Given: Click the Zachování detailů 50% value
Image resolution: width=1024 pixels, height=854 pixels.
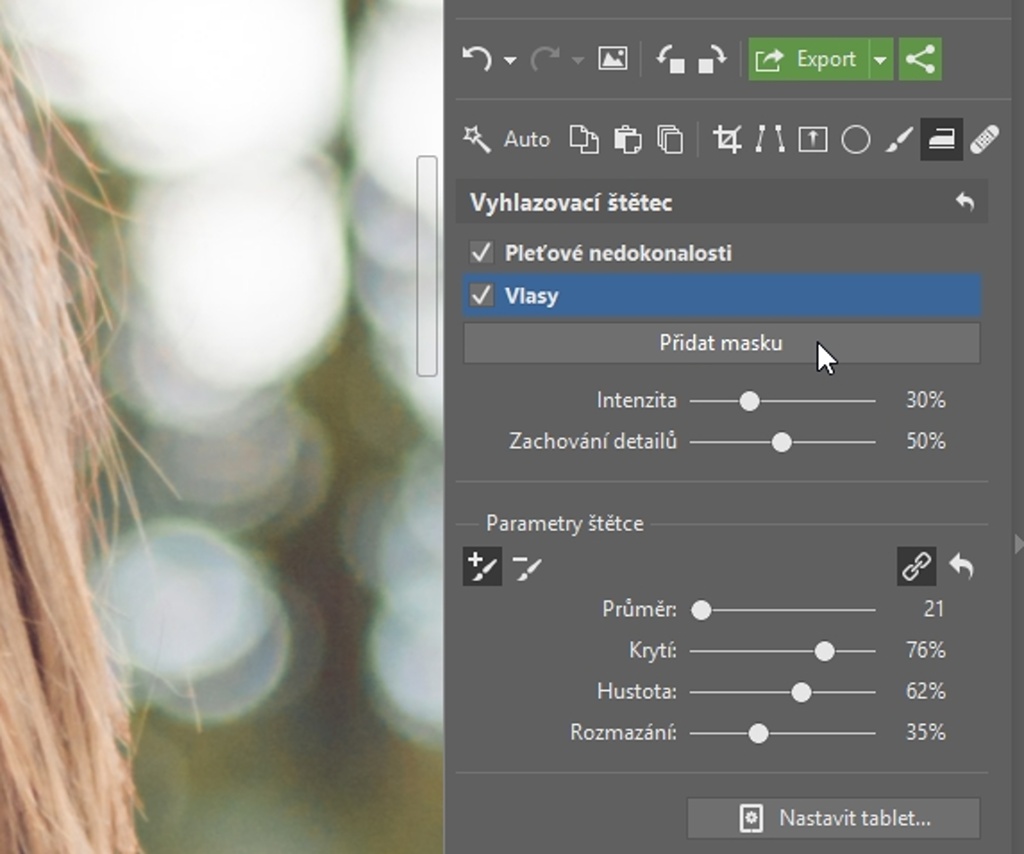Looking at the screenshot, I should pos(925,441).
